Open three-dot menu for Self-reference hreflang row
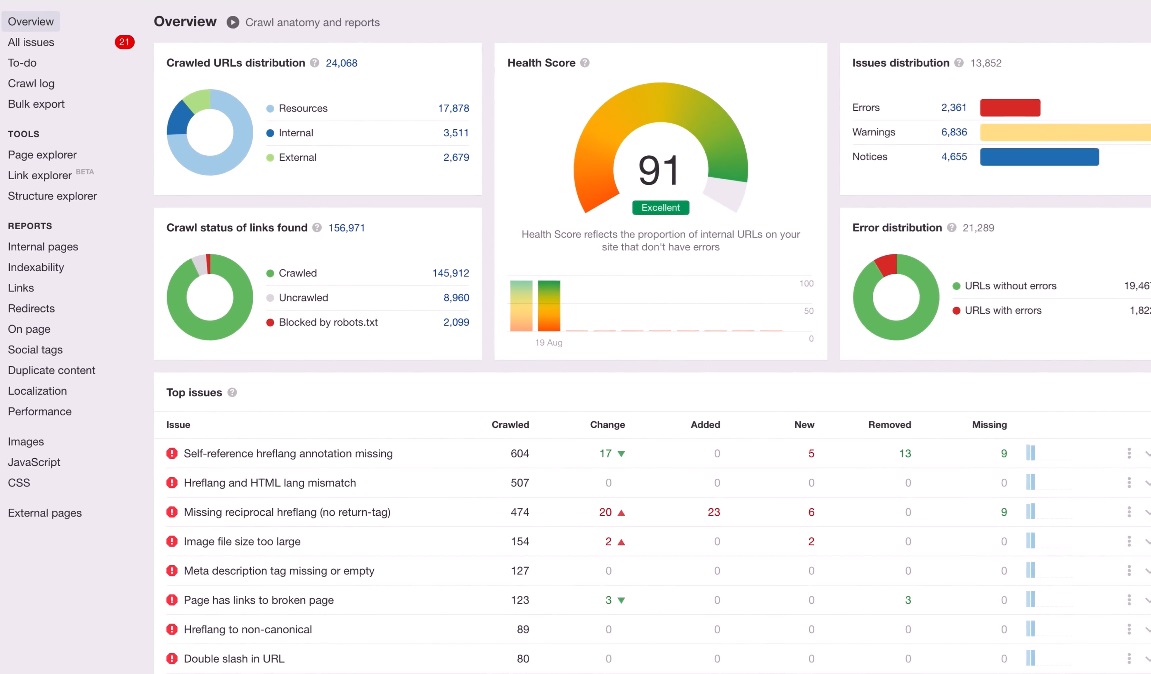1151x674 pixels. coord(1129,454)
